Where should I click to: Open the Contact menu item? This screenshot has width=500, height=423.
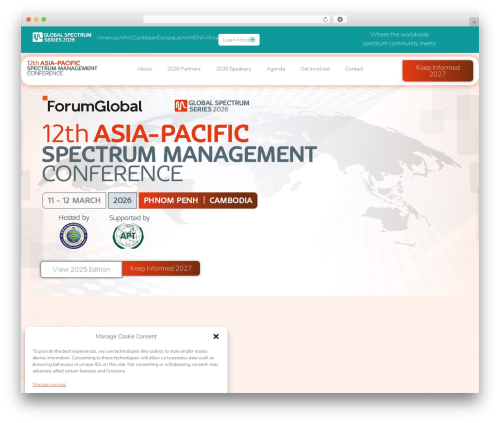click(354, 69)
